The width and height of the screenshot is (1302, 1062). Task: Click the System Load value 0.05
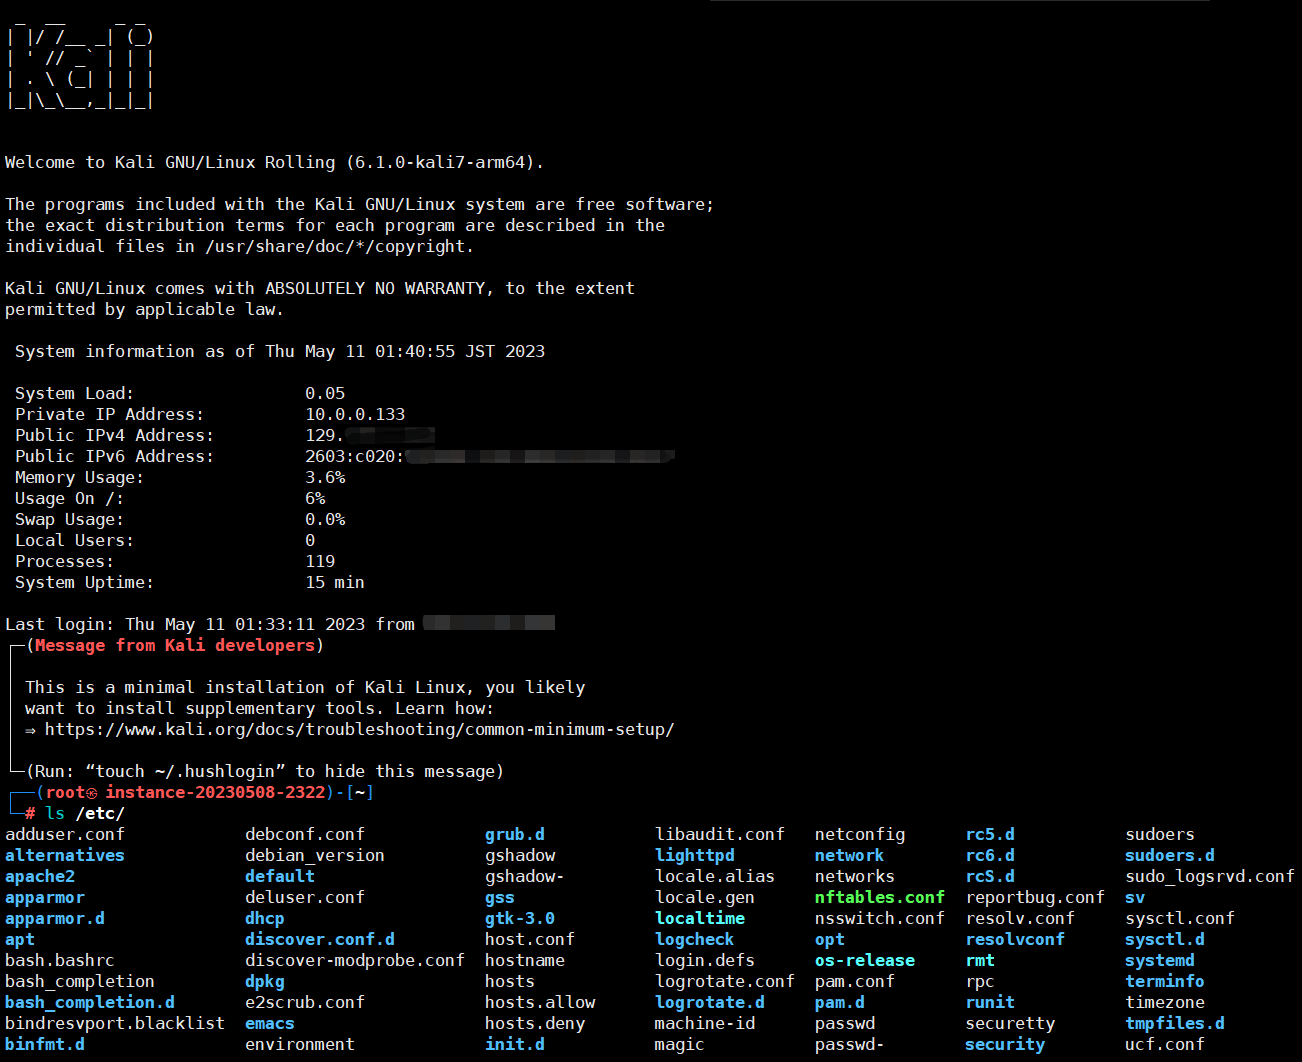325,393
